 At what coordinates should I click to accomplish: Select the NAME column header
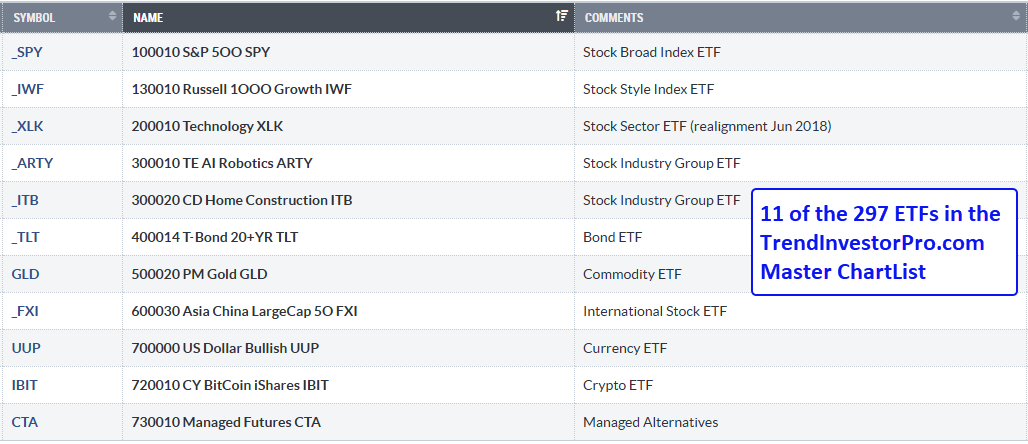point(348,16)
